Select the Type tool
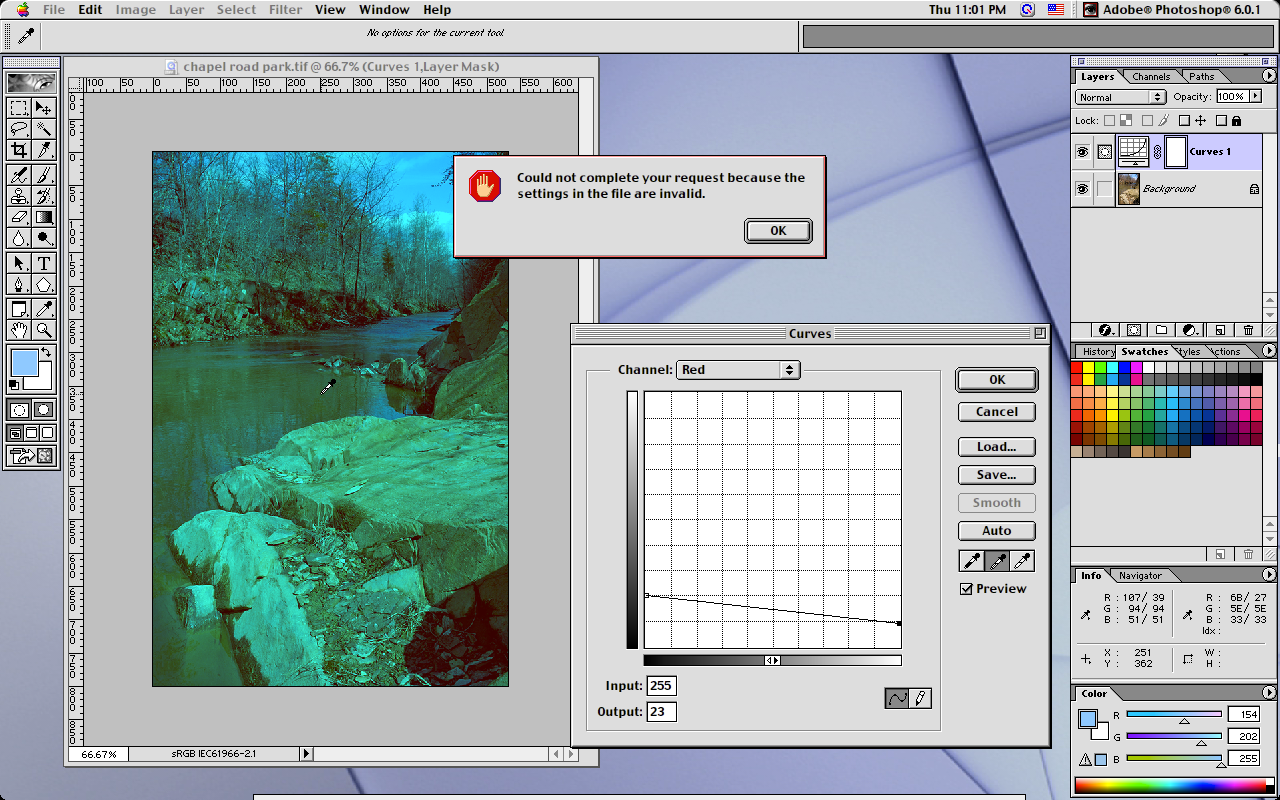 tap(44, 263)
